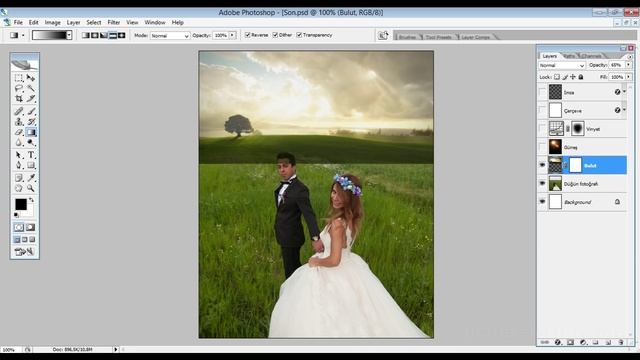Expand effects of the İmza layer
This screenshot has height=360, width=640.
pos(624,91)
